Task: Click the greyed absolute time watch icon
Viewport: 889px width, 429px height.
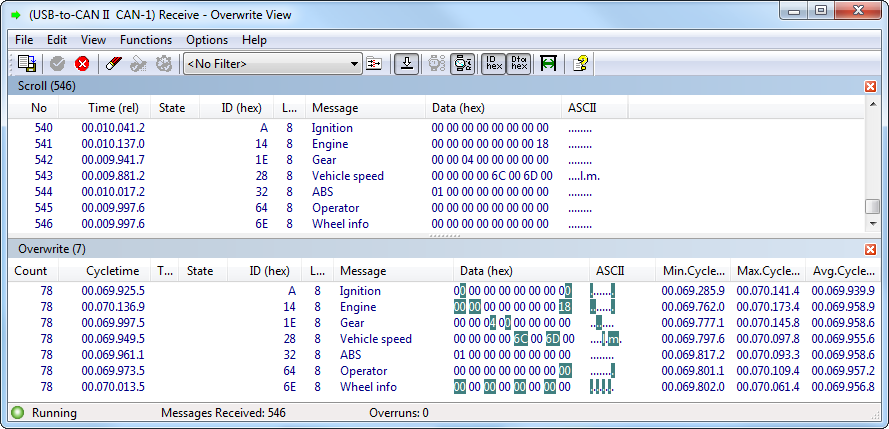Action: coord(437,63)
